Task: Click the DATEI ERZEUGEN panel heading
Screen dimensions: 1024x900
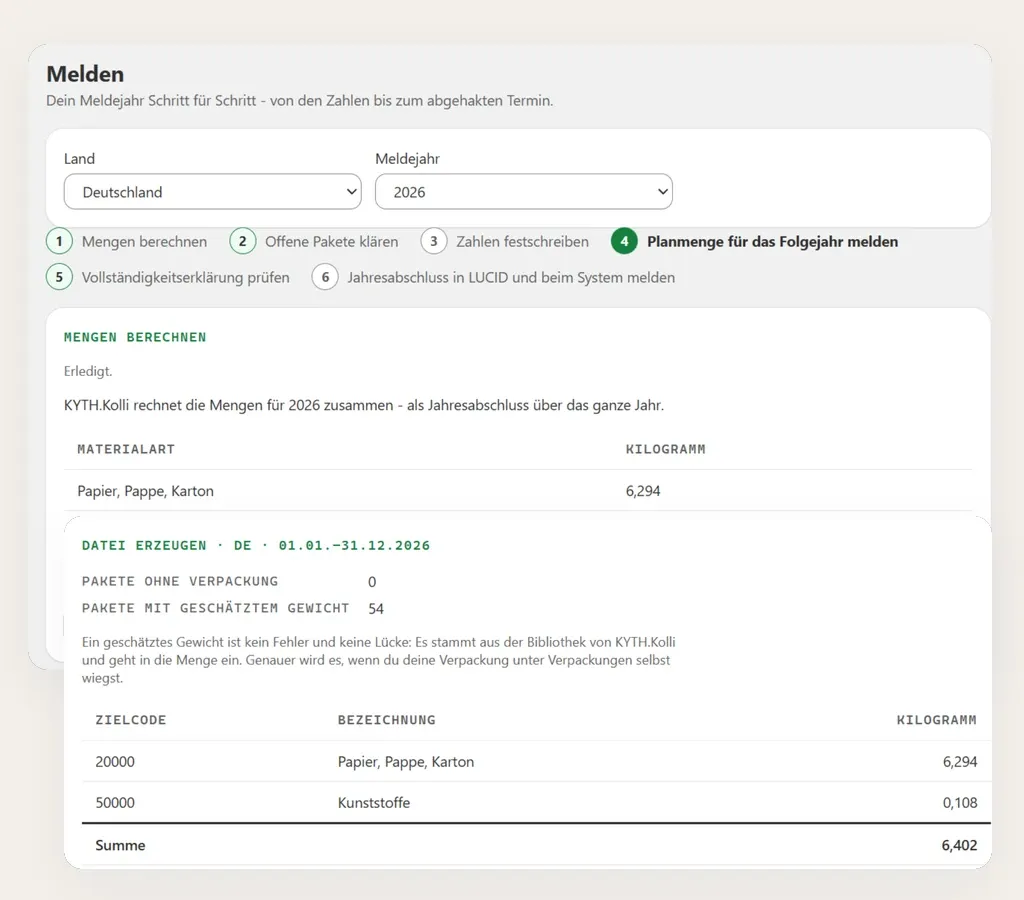Action: (256, 545)
